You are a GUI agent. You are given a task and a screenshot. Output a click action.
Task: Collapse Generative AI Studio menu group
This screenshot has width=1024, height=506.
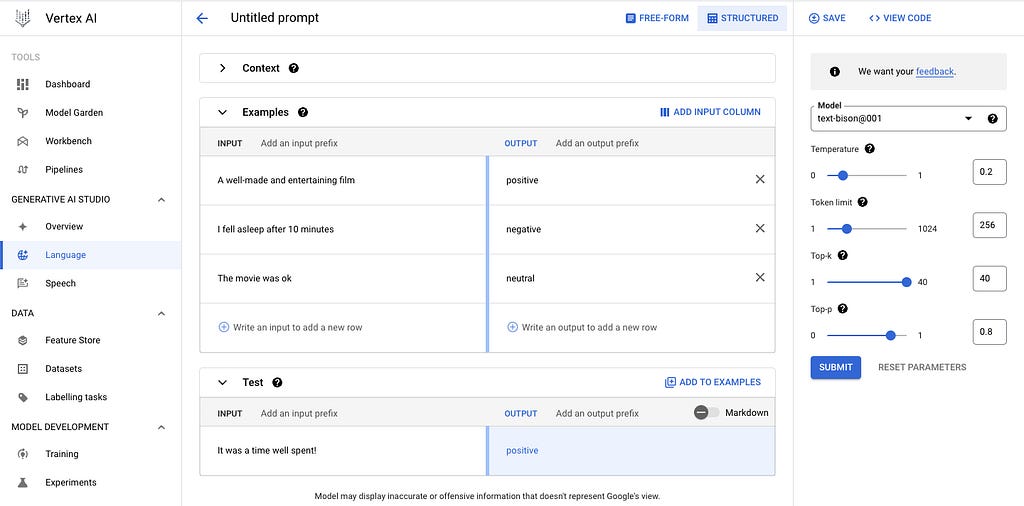point(161,200)
